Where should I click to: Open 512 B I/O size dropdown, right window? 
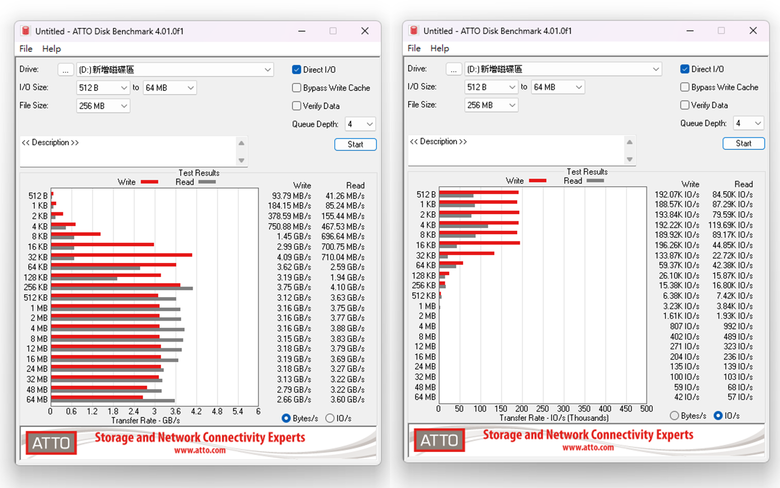(x=491, y=87)
